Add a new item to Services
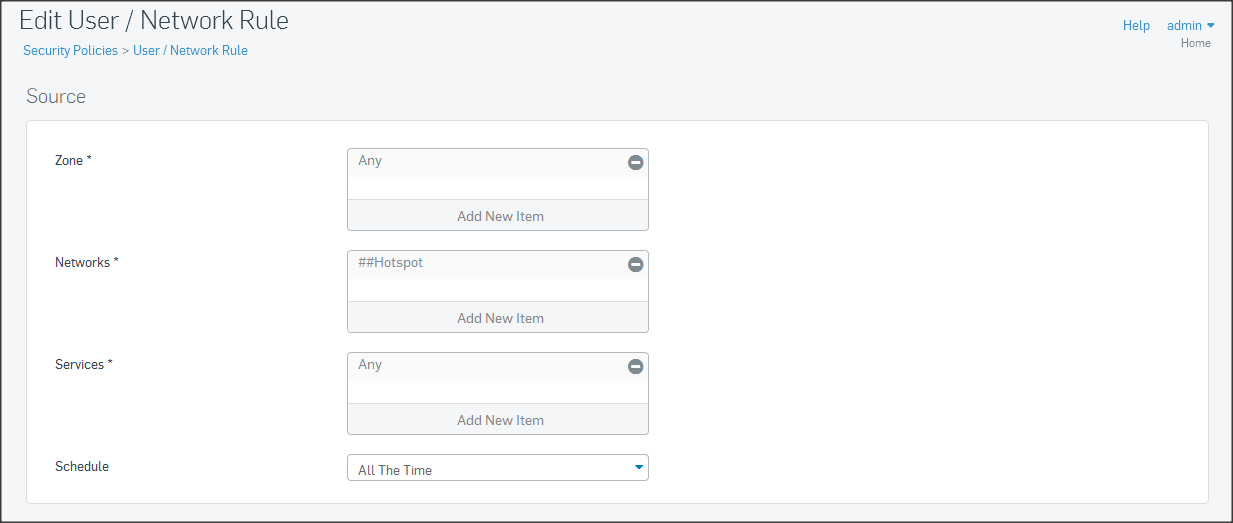Viewport: 1233px width, 523px height. [x=498, y=420]
